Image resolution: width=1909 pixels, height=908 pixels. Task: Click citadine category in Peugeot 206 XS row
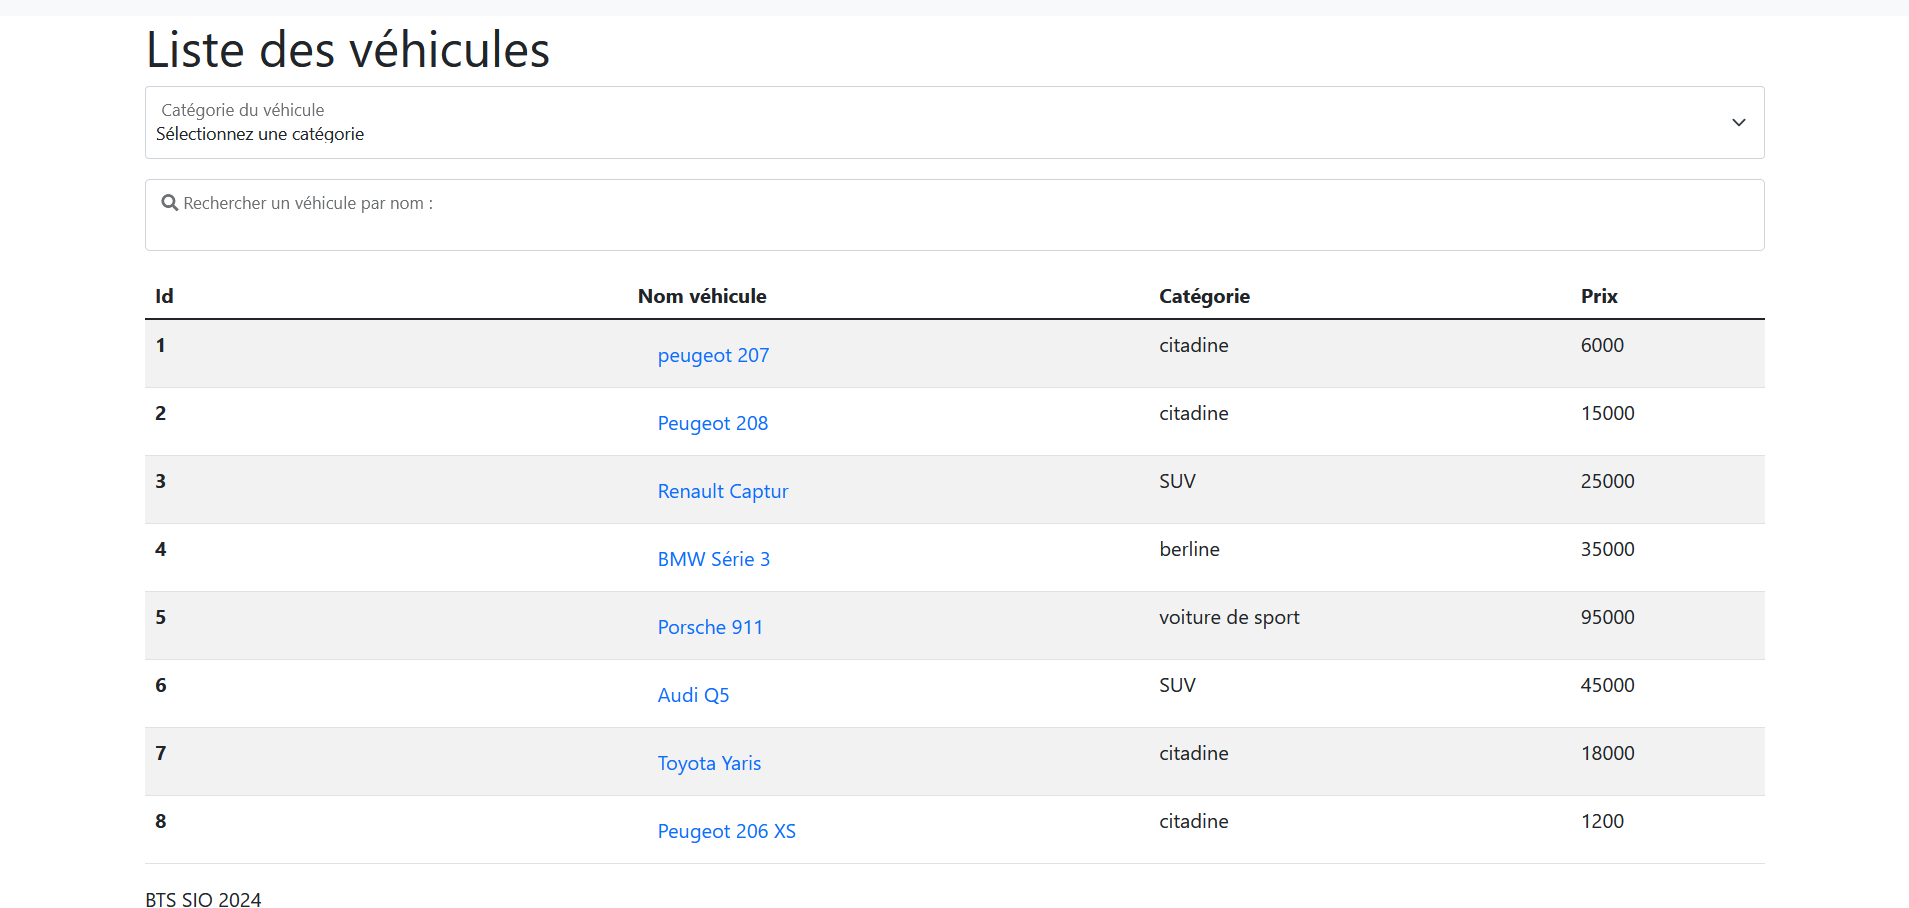click(1193, 821)
